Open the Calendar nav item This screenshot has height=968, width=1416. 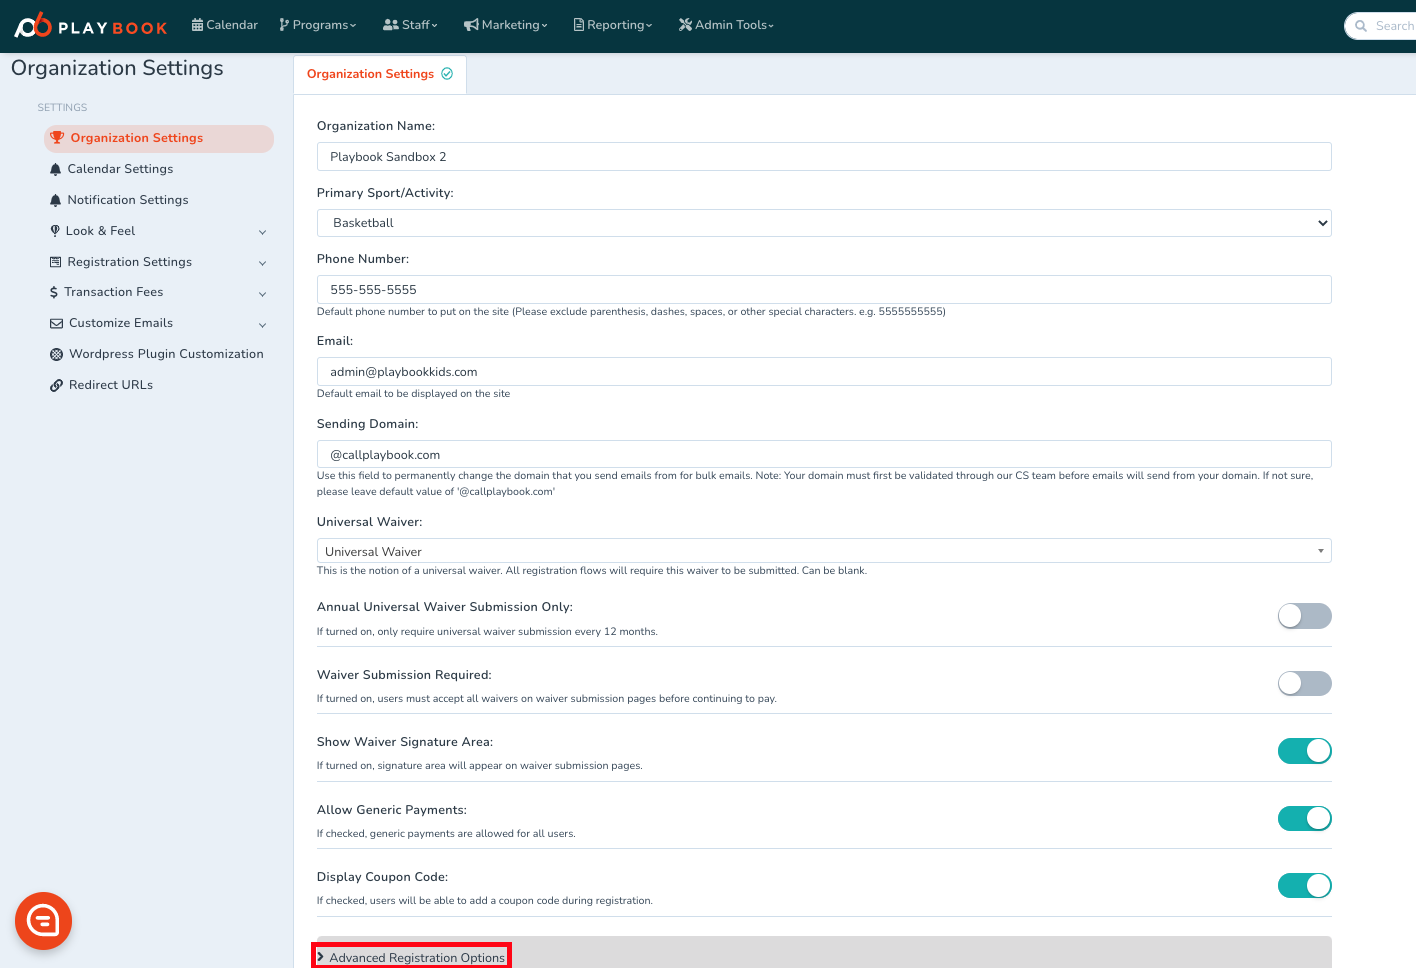tap(225, 25)
